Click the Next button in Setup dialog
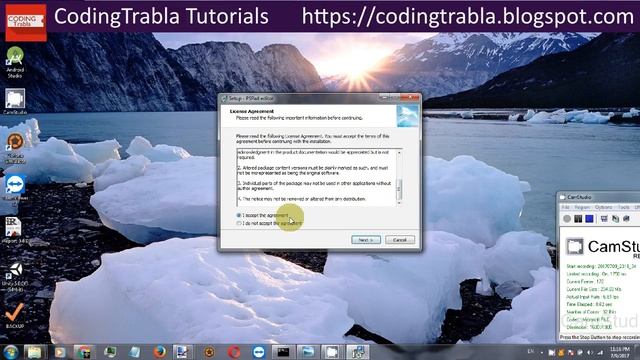Image resolution: width=640 pixels, height=360 pixels. [366, 240]
